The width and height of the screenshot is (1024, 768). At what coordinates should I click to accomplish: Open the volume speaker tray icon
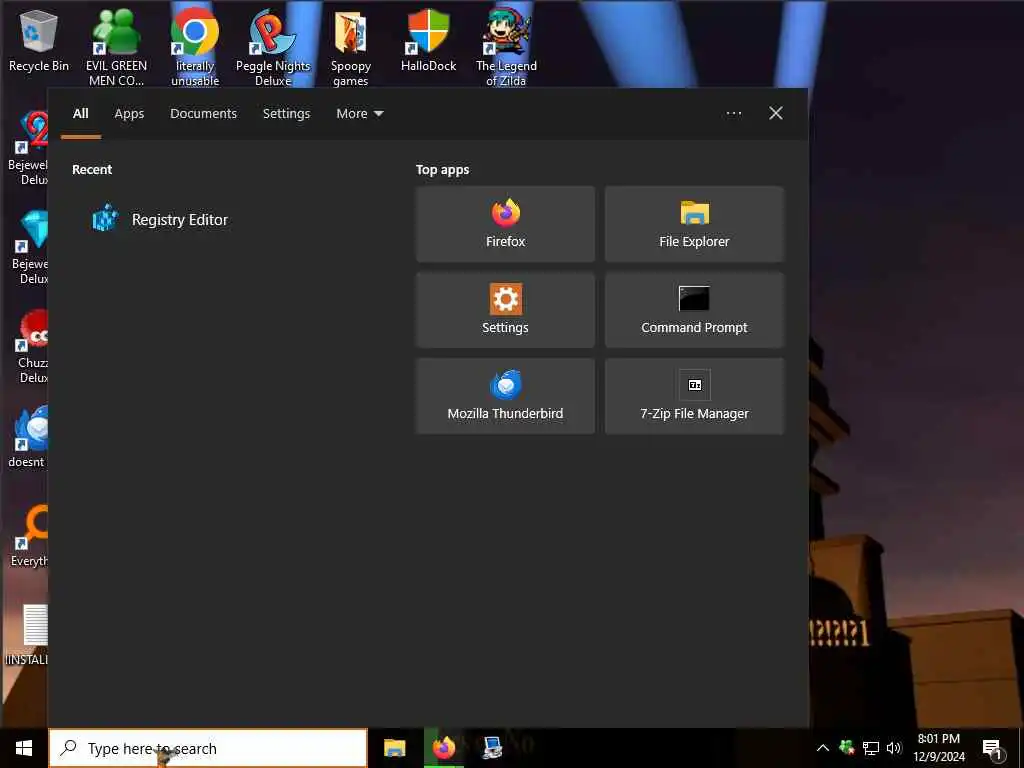coord(893,748)
